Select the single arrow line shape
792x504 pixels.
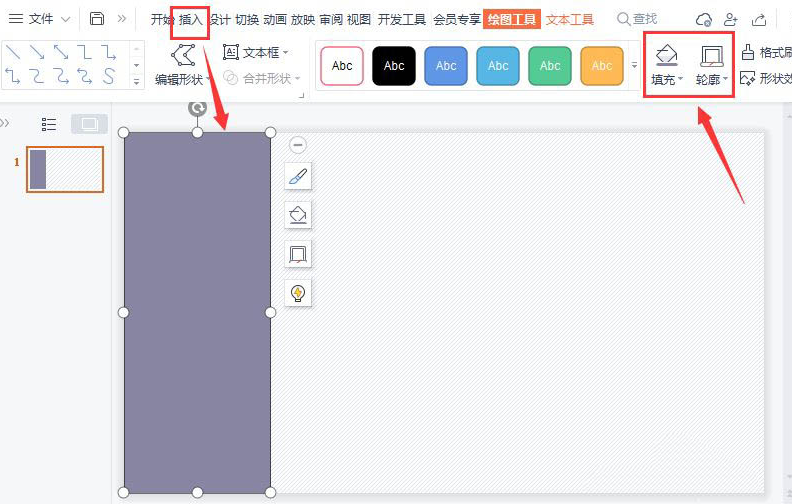coord(37,52)
